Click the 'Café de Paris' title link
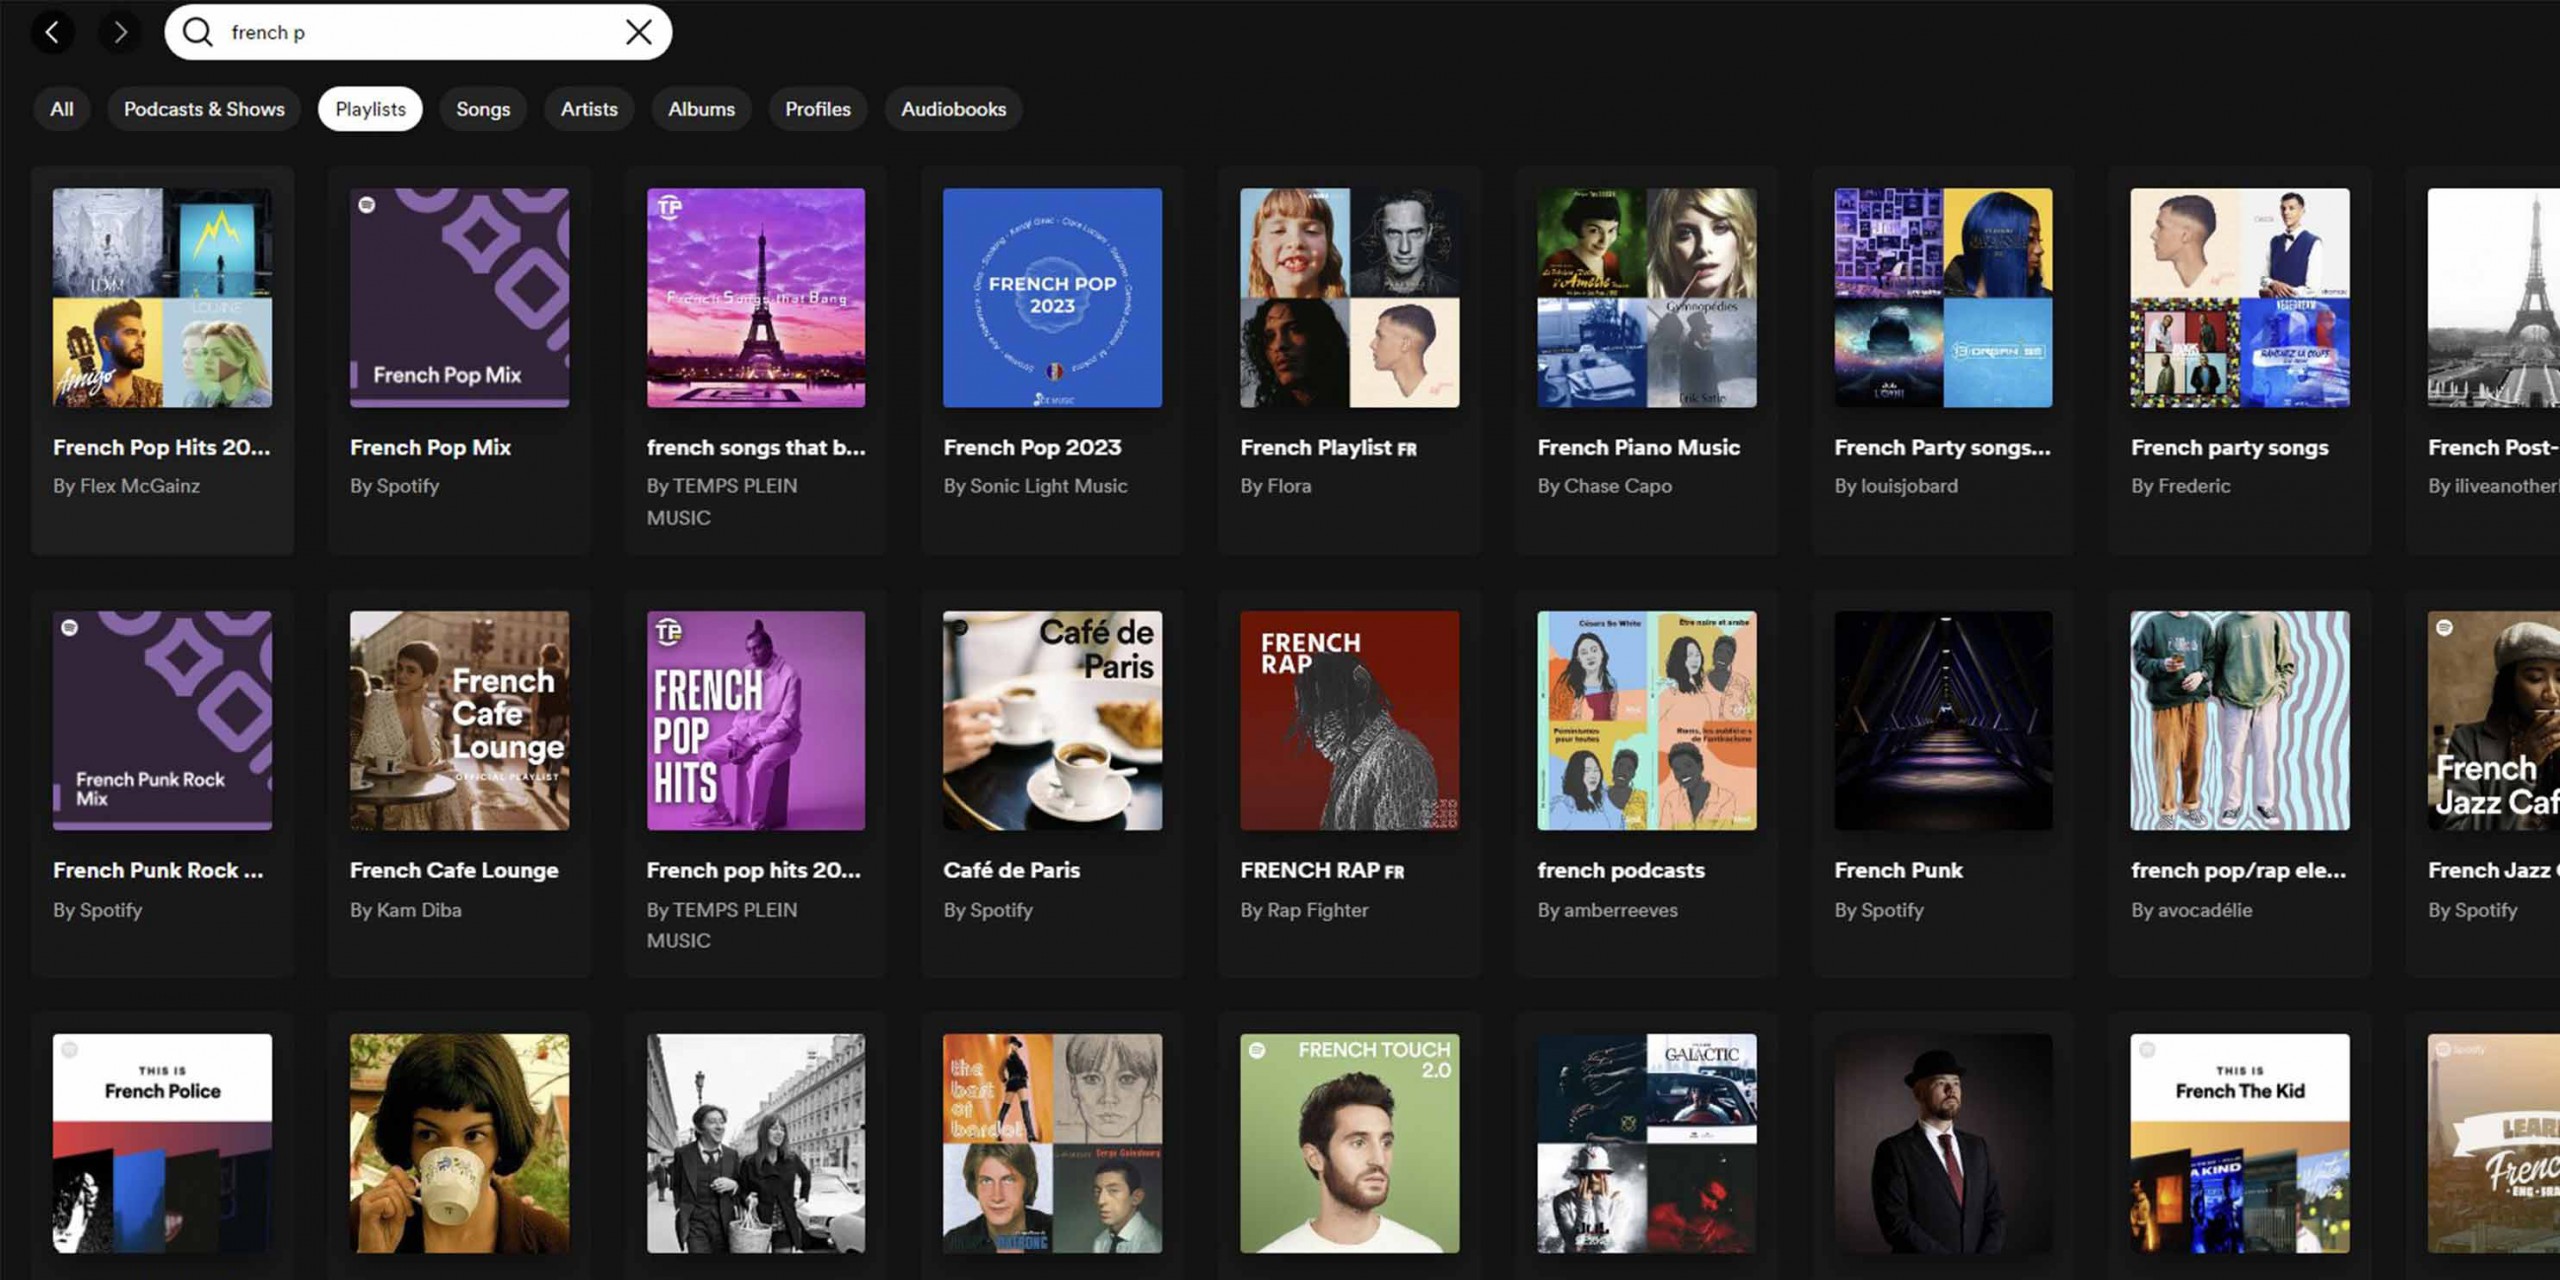This screenshot has height=1280, width=2560. coord(1011,870)
